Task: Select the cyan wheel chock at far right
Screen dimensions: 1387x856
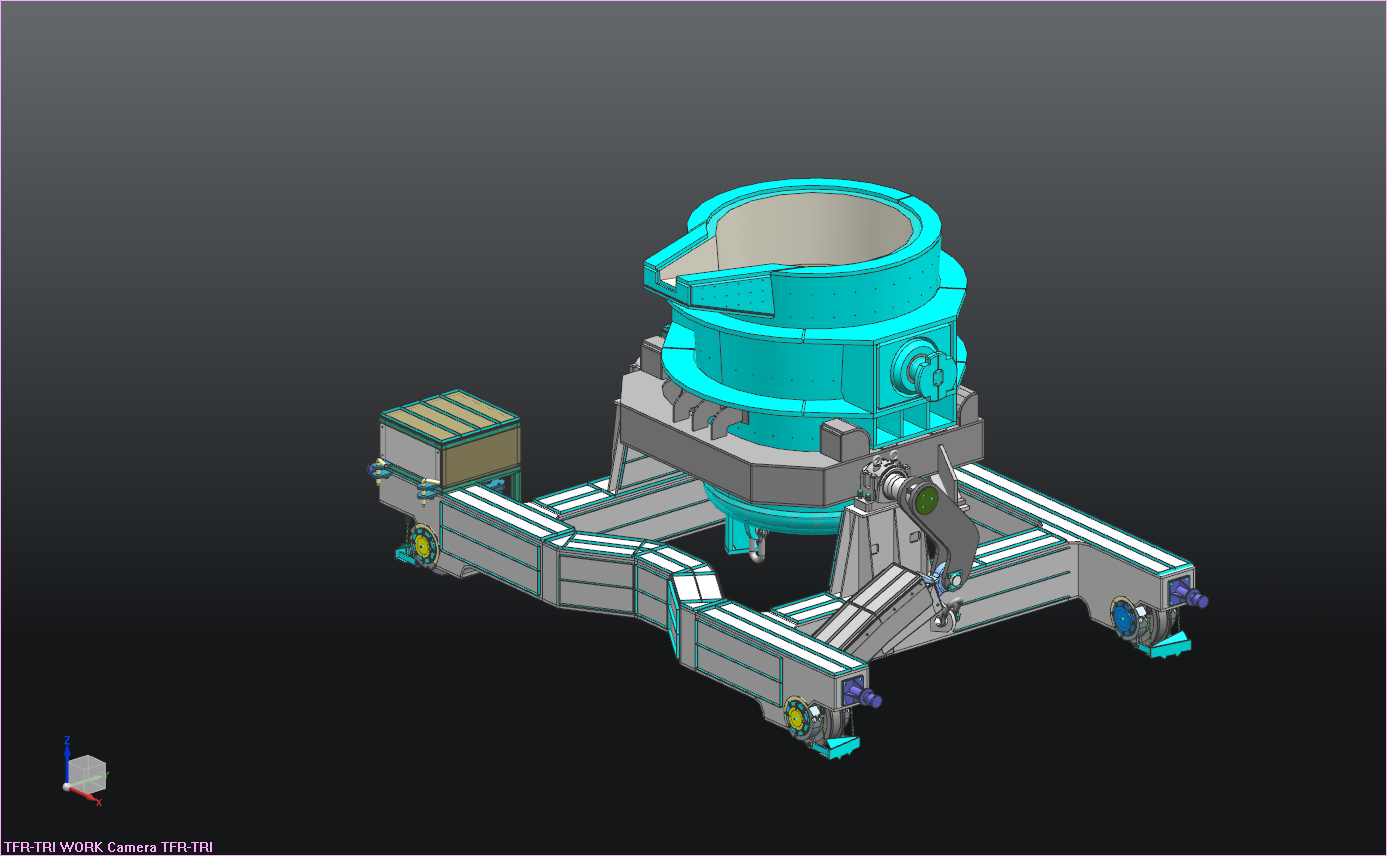Action: point(1165,649)
